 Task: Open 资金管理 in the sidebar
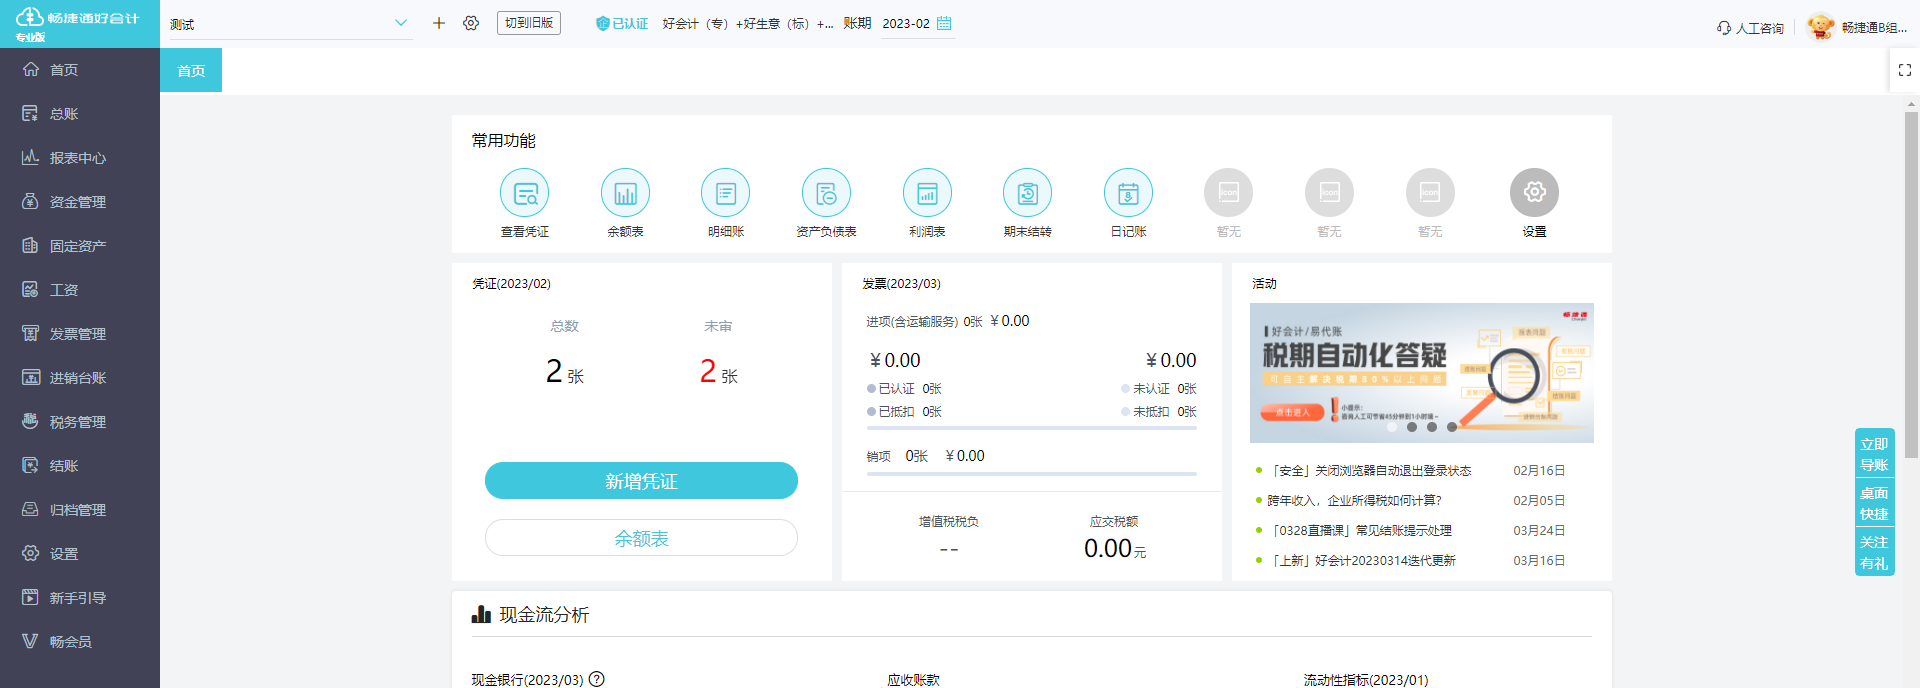tap(80, 202)
